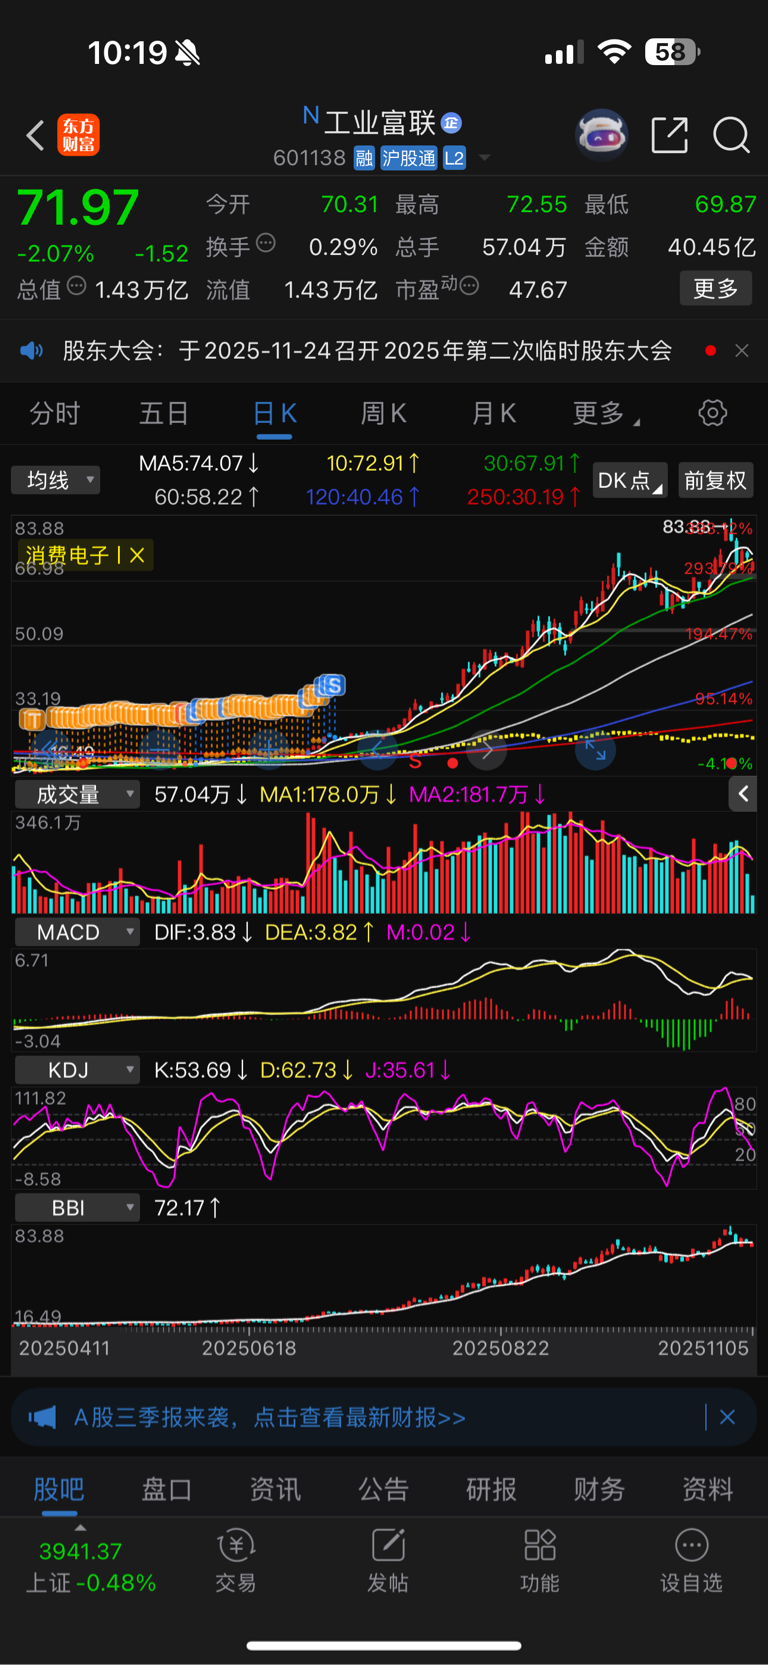Open the BBI indicator dropdown
This screenshot has width=768, height=1665.
(77, 1208)
